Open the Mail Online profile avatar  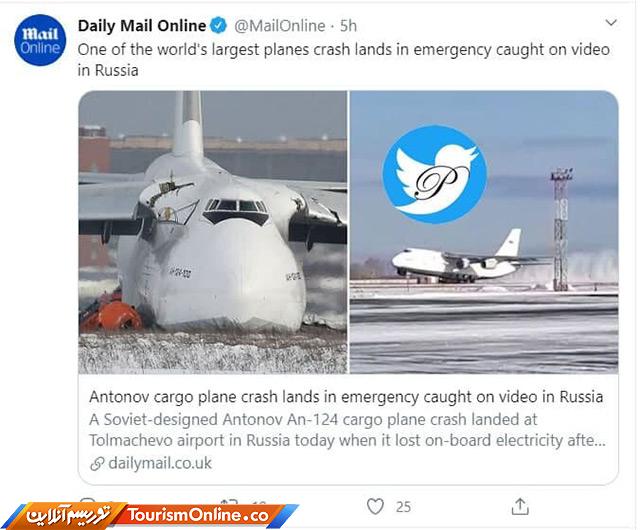click(x=40, y=40)
